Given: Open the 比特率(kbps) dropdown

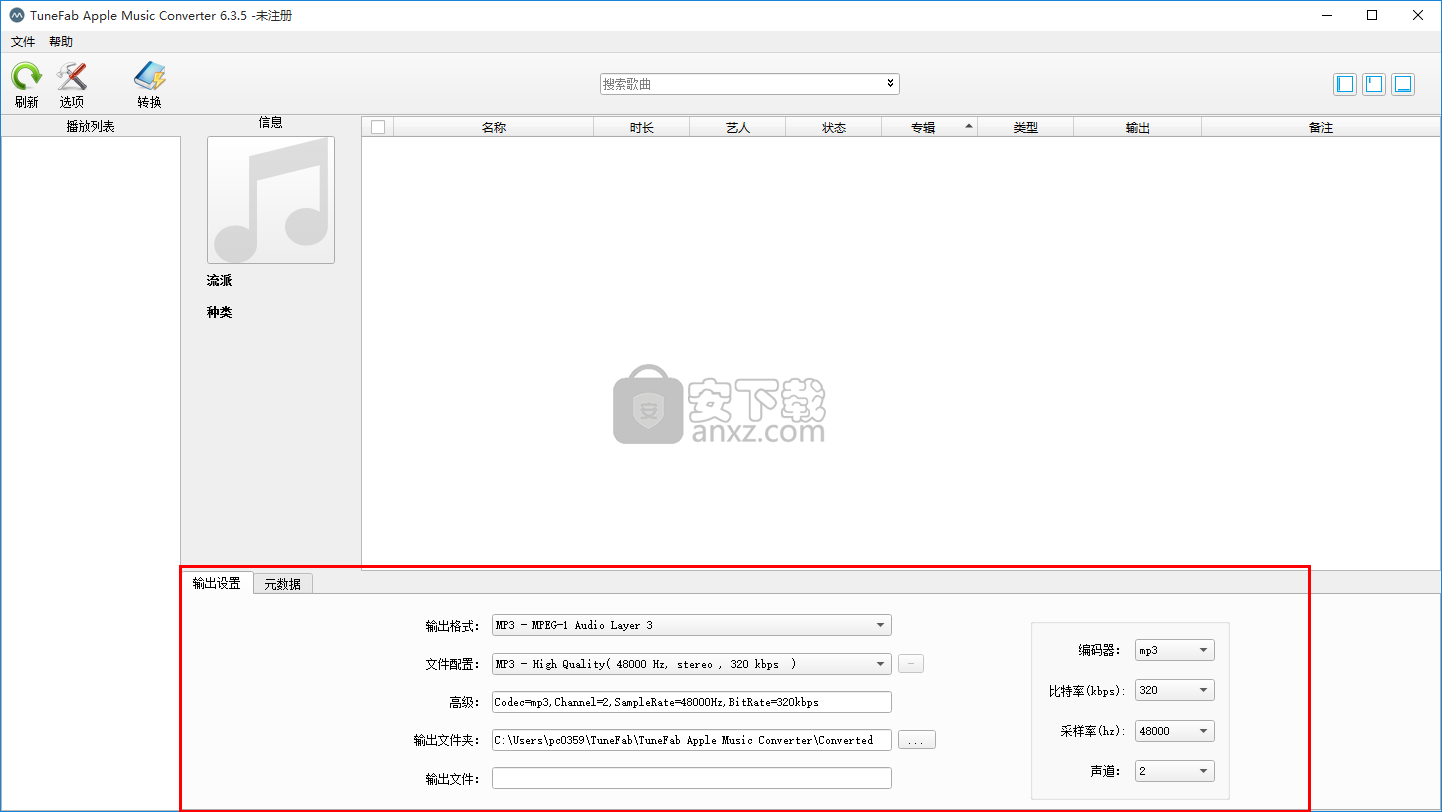Looking at the screenshot, I should pyautogui.click(x=1175, y=690).
